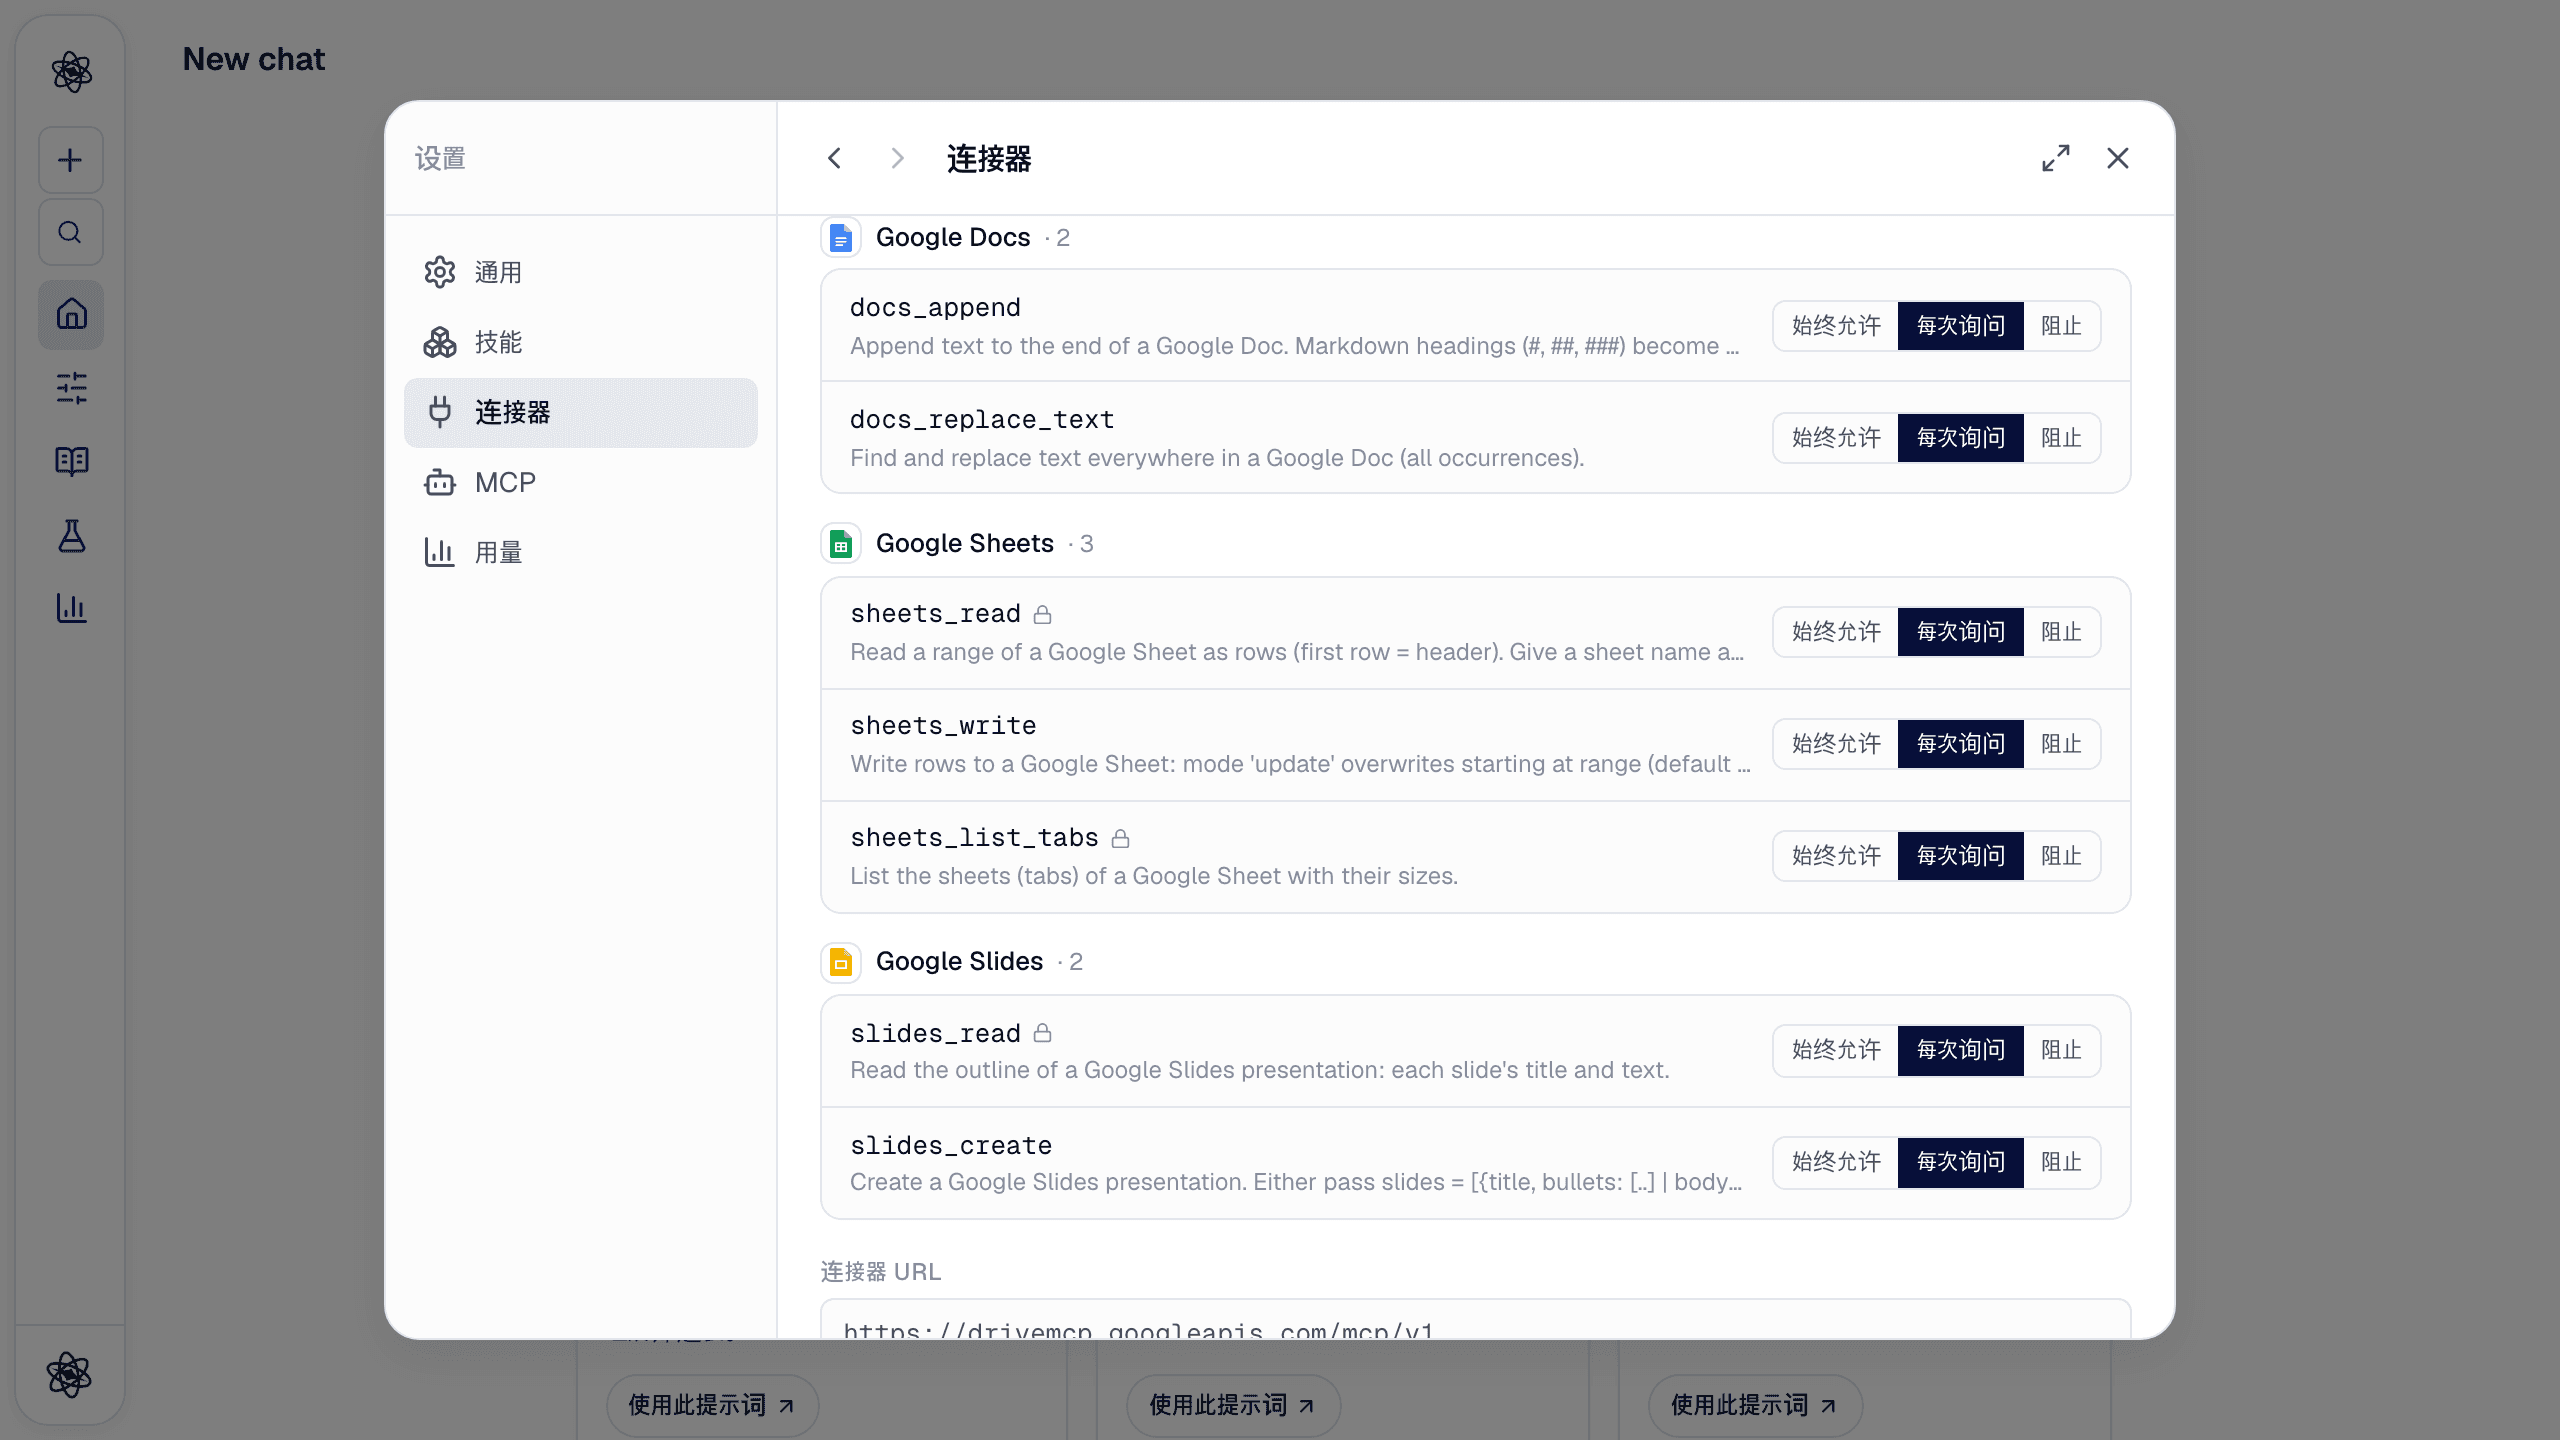Click the Google Docs file icon
The image size is (2560, 1440).
(841, 238)
